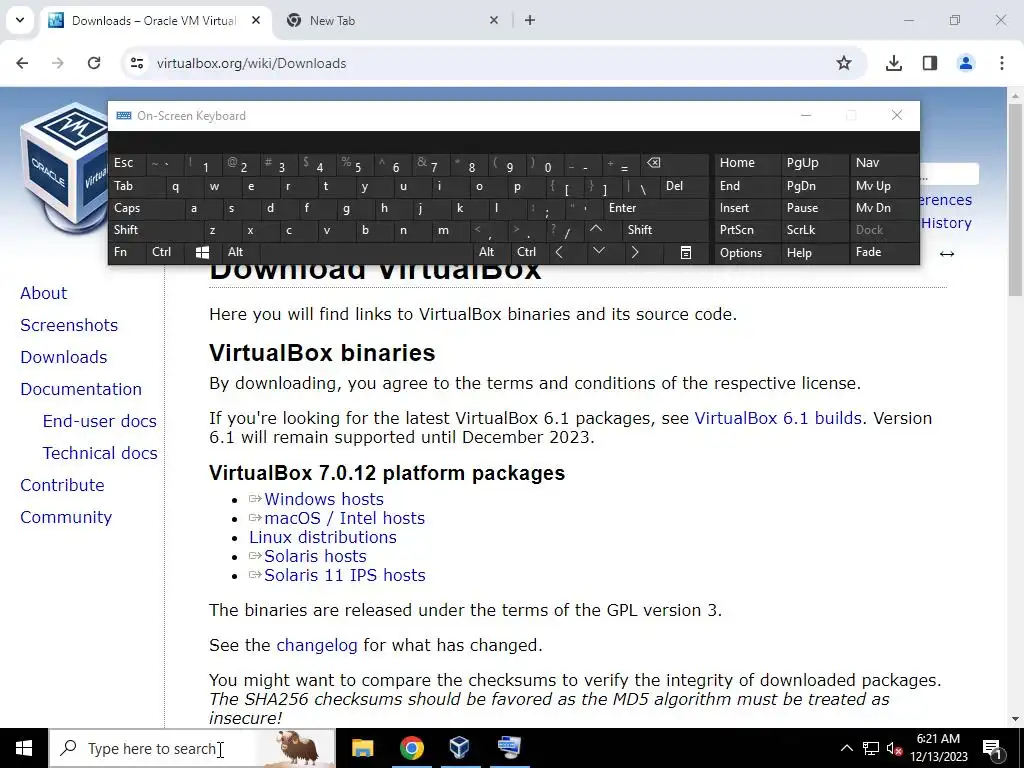Toggle ScrLk key on On-Screen Keyboard

[x=814, y=230]
